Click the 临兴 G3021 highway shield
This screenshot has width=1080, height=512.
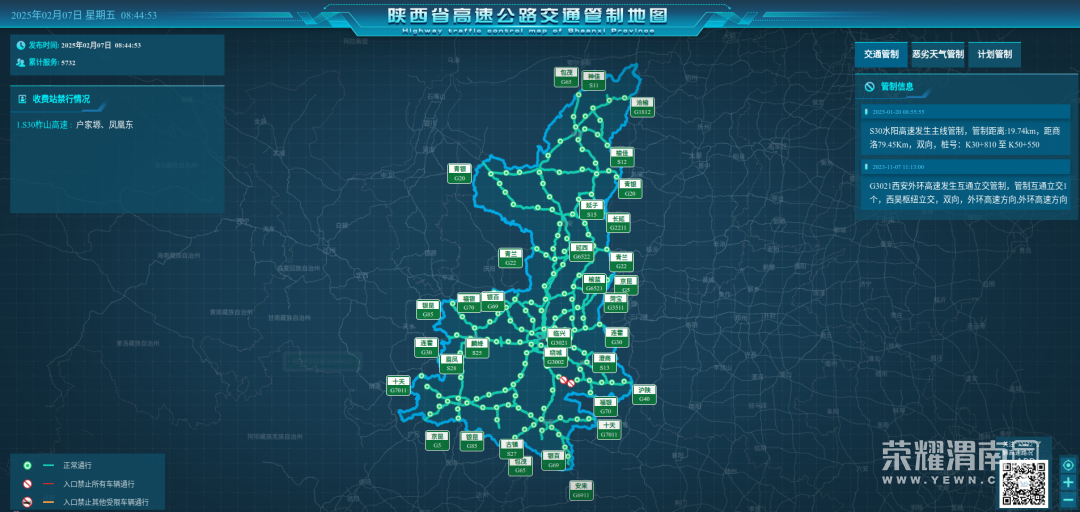559,337
